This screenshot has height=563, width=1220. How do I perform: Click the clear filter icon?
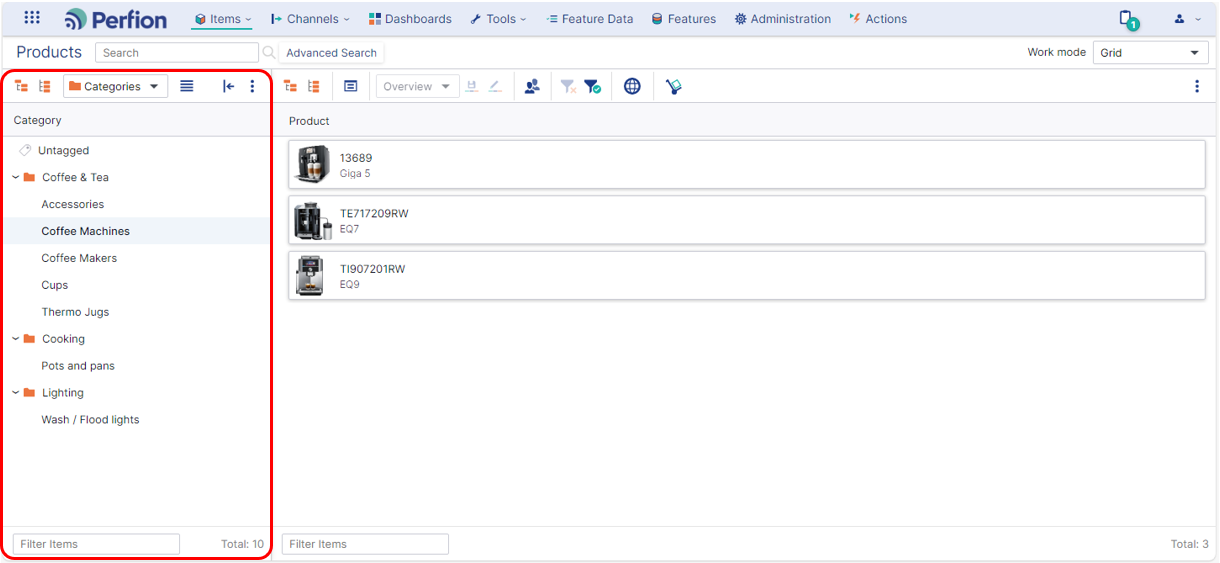point(568,86)
